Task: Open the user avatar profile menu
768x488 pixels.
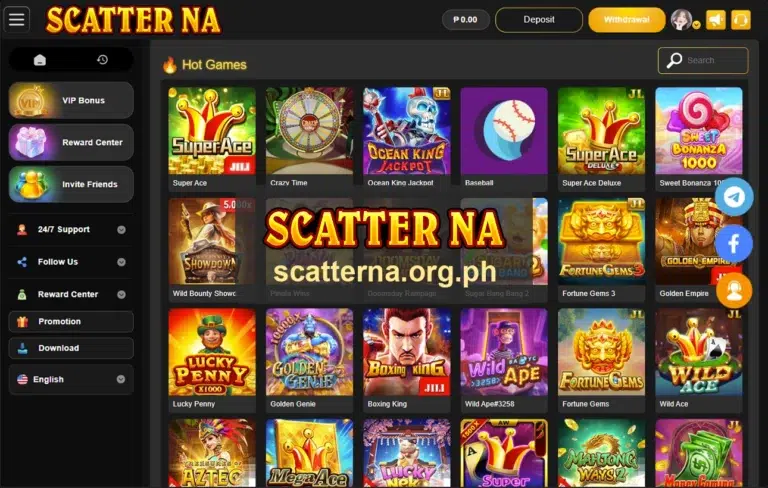Action: 684,20
